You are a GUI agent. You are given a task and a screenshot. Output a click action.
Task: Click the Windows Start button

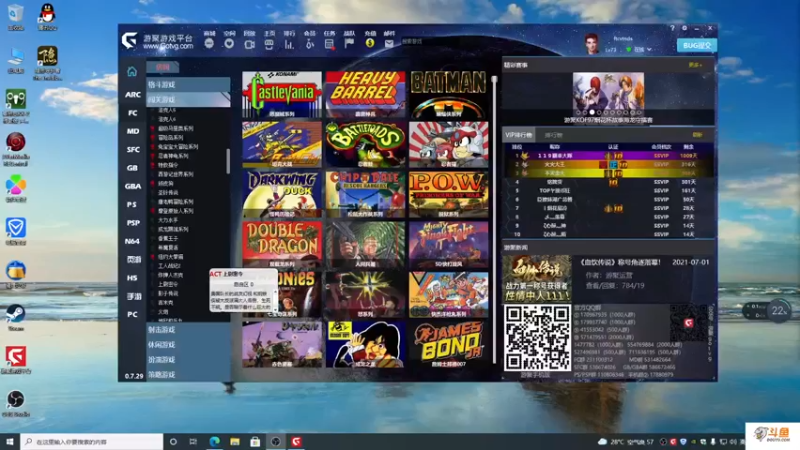click(10, 441)
